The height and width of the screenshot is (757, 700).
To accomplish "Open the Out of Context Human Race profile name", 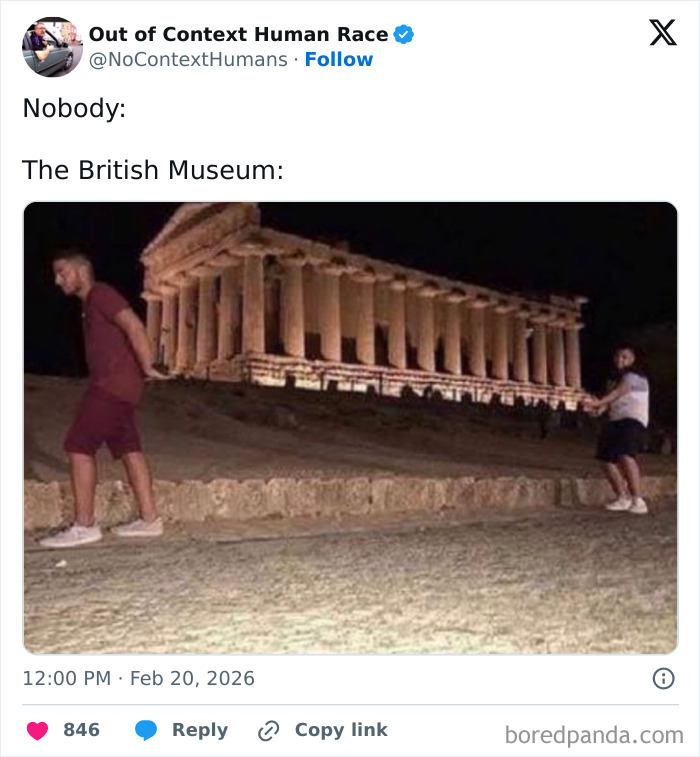I will 238,34.
